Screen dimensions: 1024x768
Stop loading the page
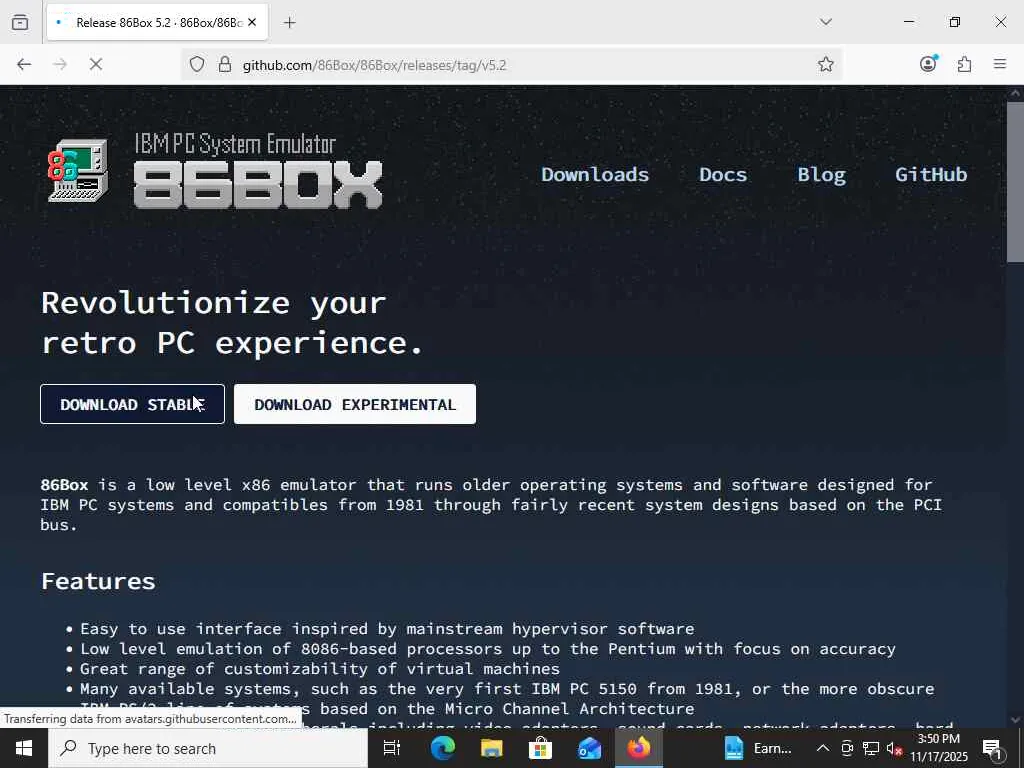96,64
